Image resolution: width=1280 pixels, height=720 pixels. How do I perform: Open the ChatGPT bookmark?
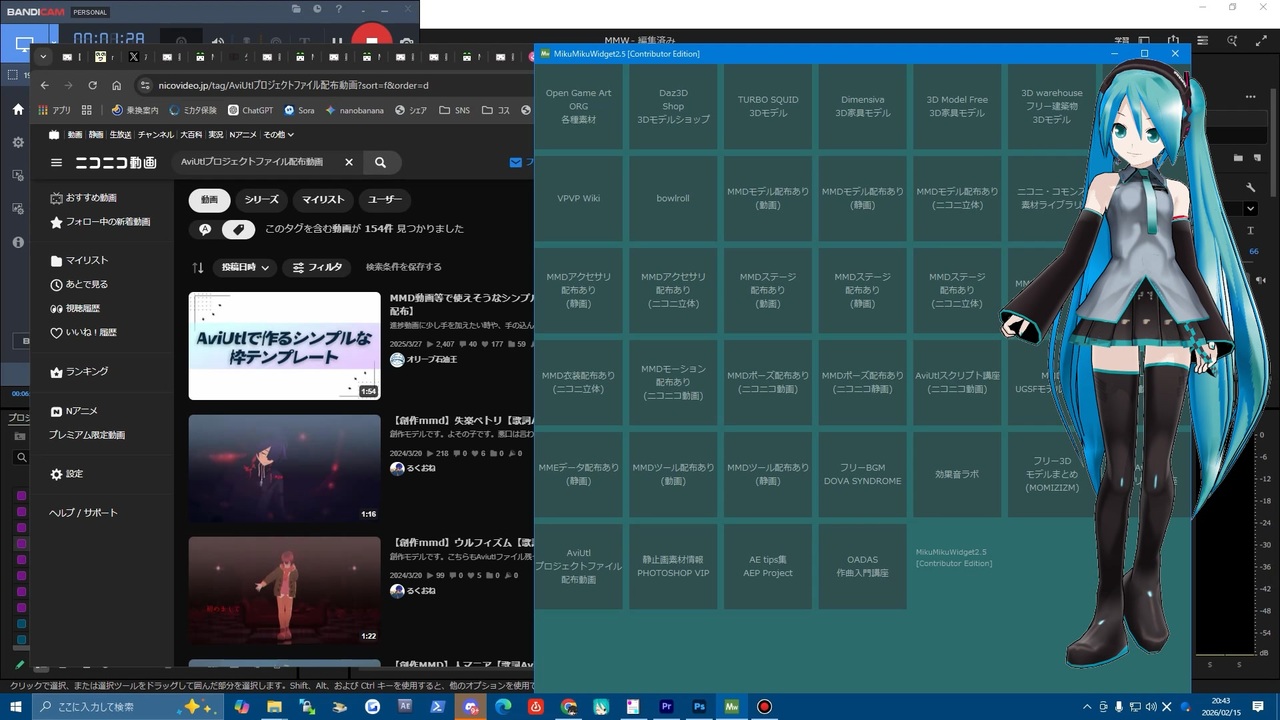coord(250,110)
